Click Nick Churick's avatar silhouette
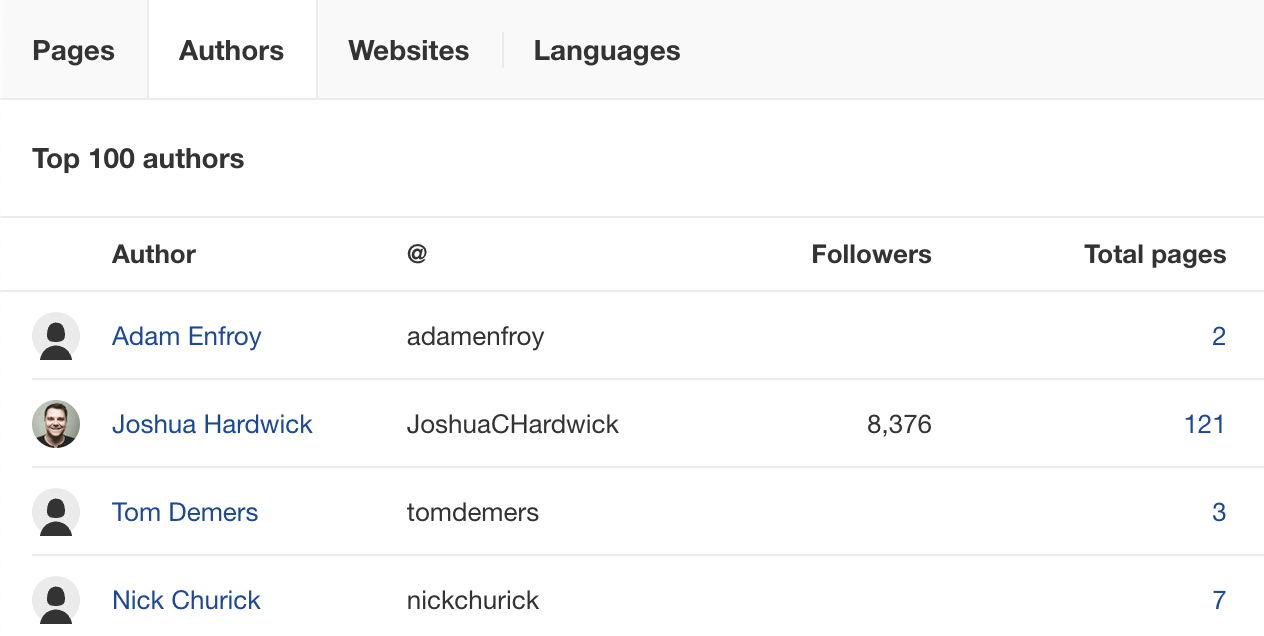The width and height of the screenshot is (1264, 636). coord(56,599)
